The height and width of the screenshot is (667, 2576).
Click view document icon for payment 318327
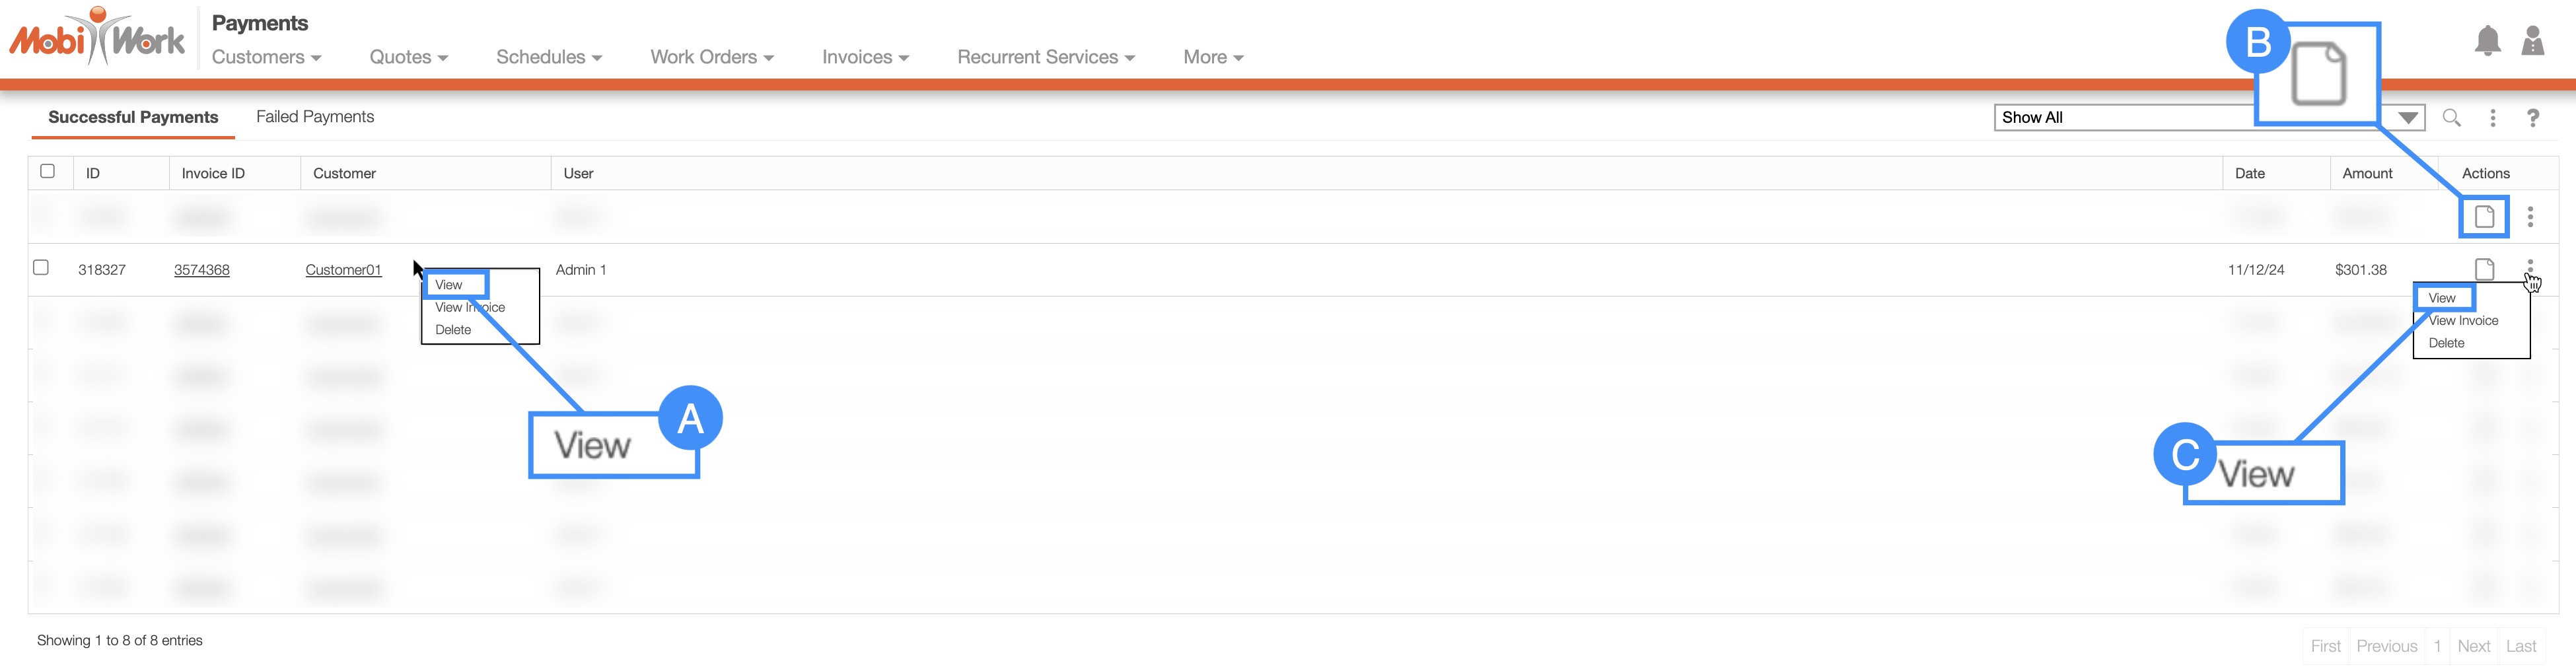click(x=2484, y=269)
